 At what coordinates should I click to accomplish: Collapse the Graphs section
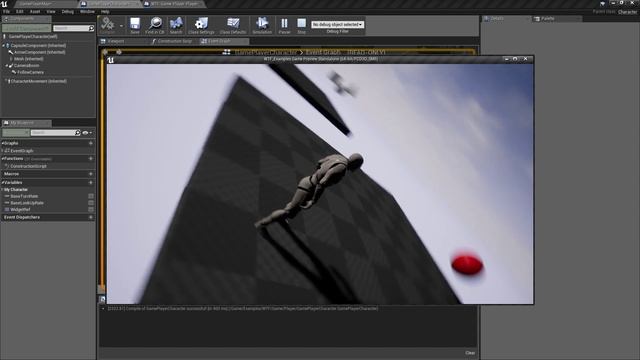[3, 143]
